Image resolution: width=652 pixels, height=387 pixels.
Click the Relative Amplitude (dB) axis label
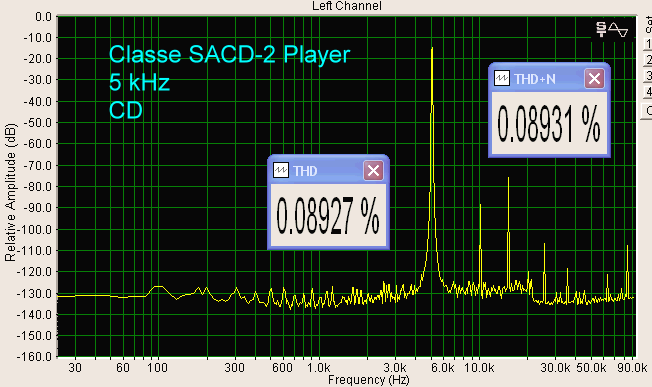pyautogui.click(x=10, y=192)
